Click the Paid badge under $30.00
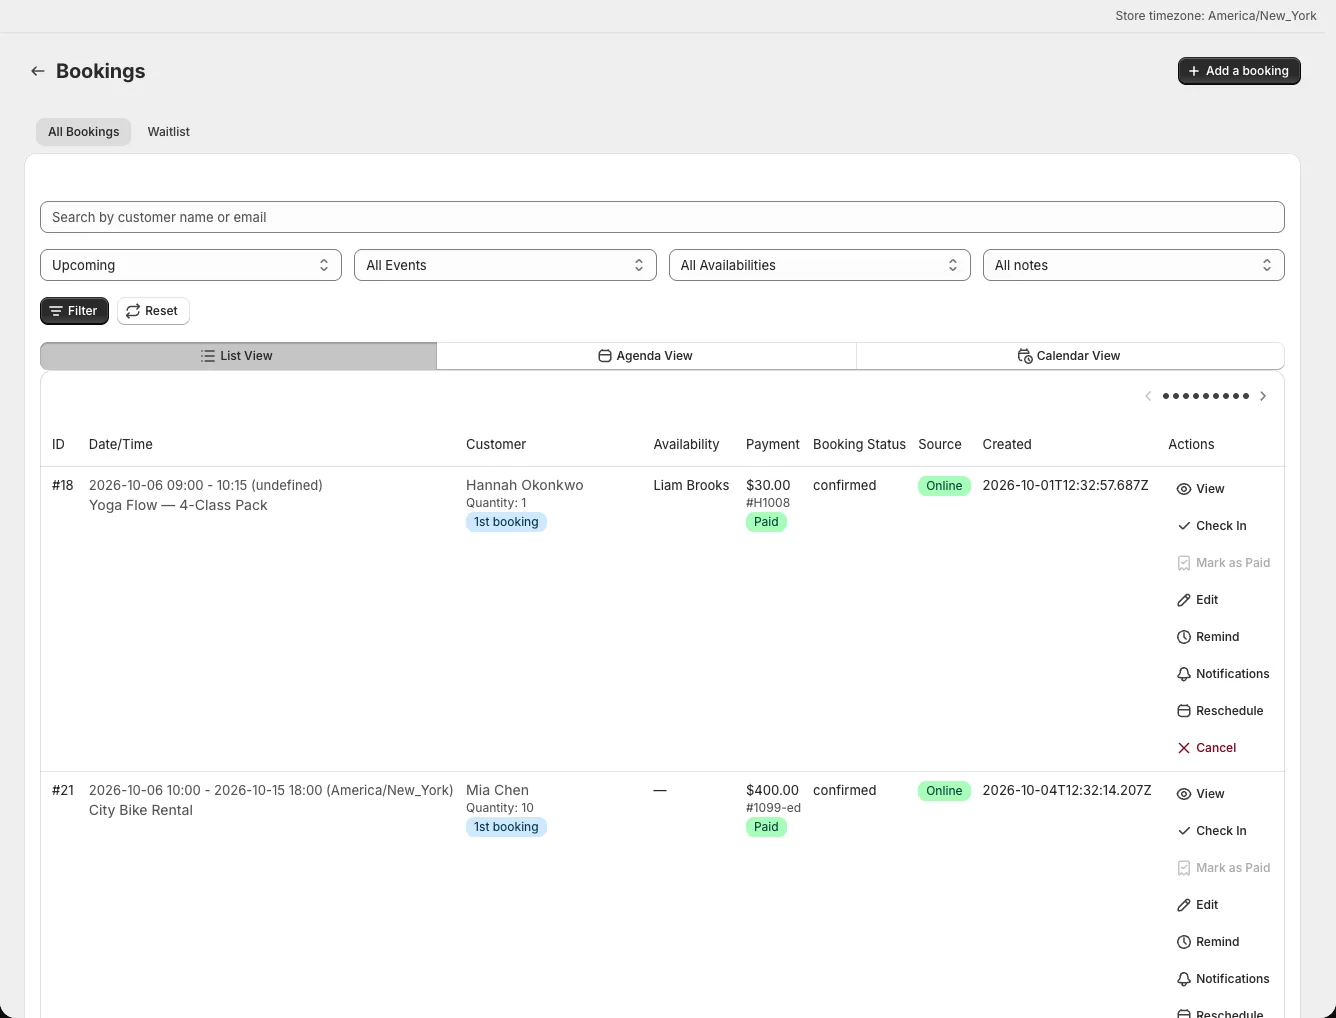1336x1018 pixels. pos(766,522)
